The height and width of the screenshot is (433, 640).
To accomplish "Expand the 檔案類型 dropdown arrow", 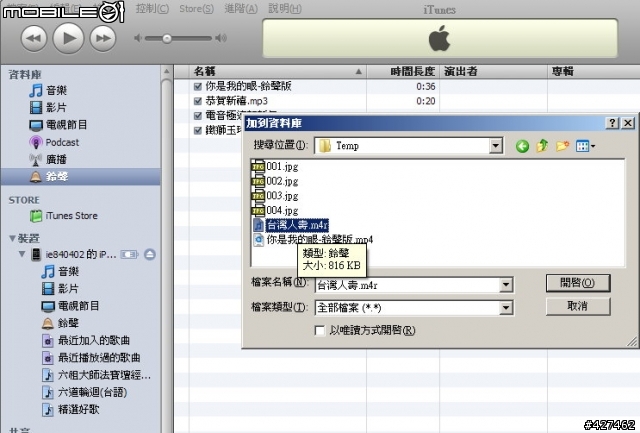I will pos(506,308).
